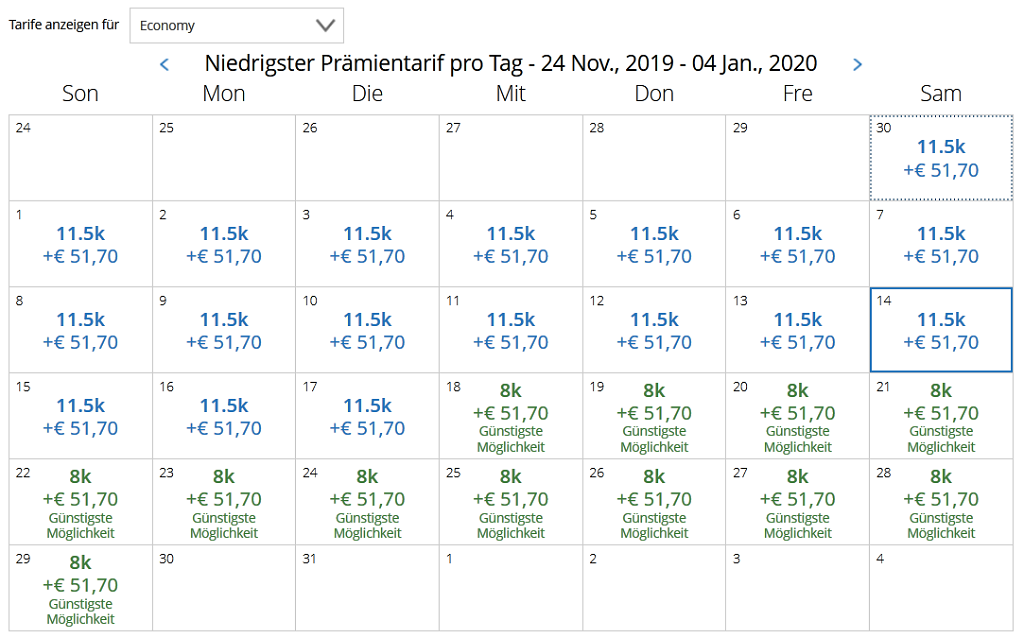Image resolution: width=1024 pixels, height=638 pixels.
Task: Go to next date range arrow
Action: 857,65
